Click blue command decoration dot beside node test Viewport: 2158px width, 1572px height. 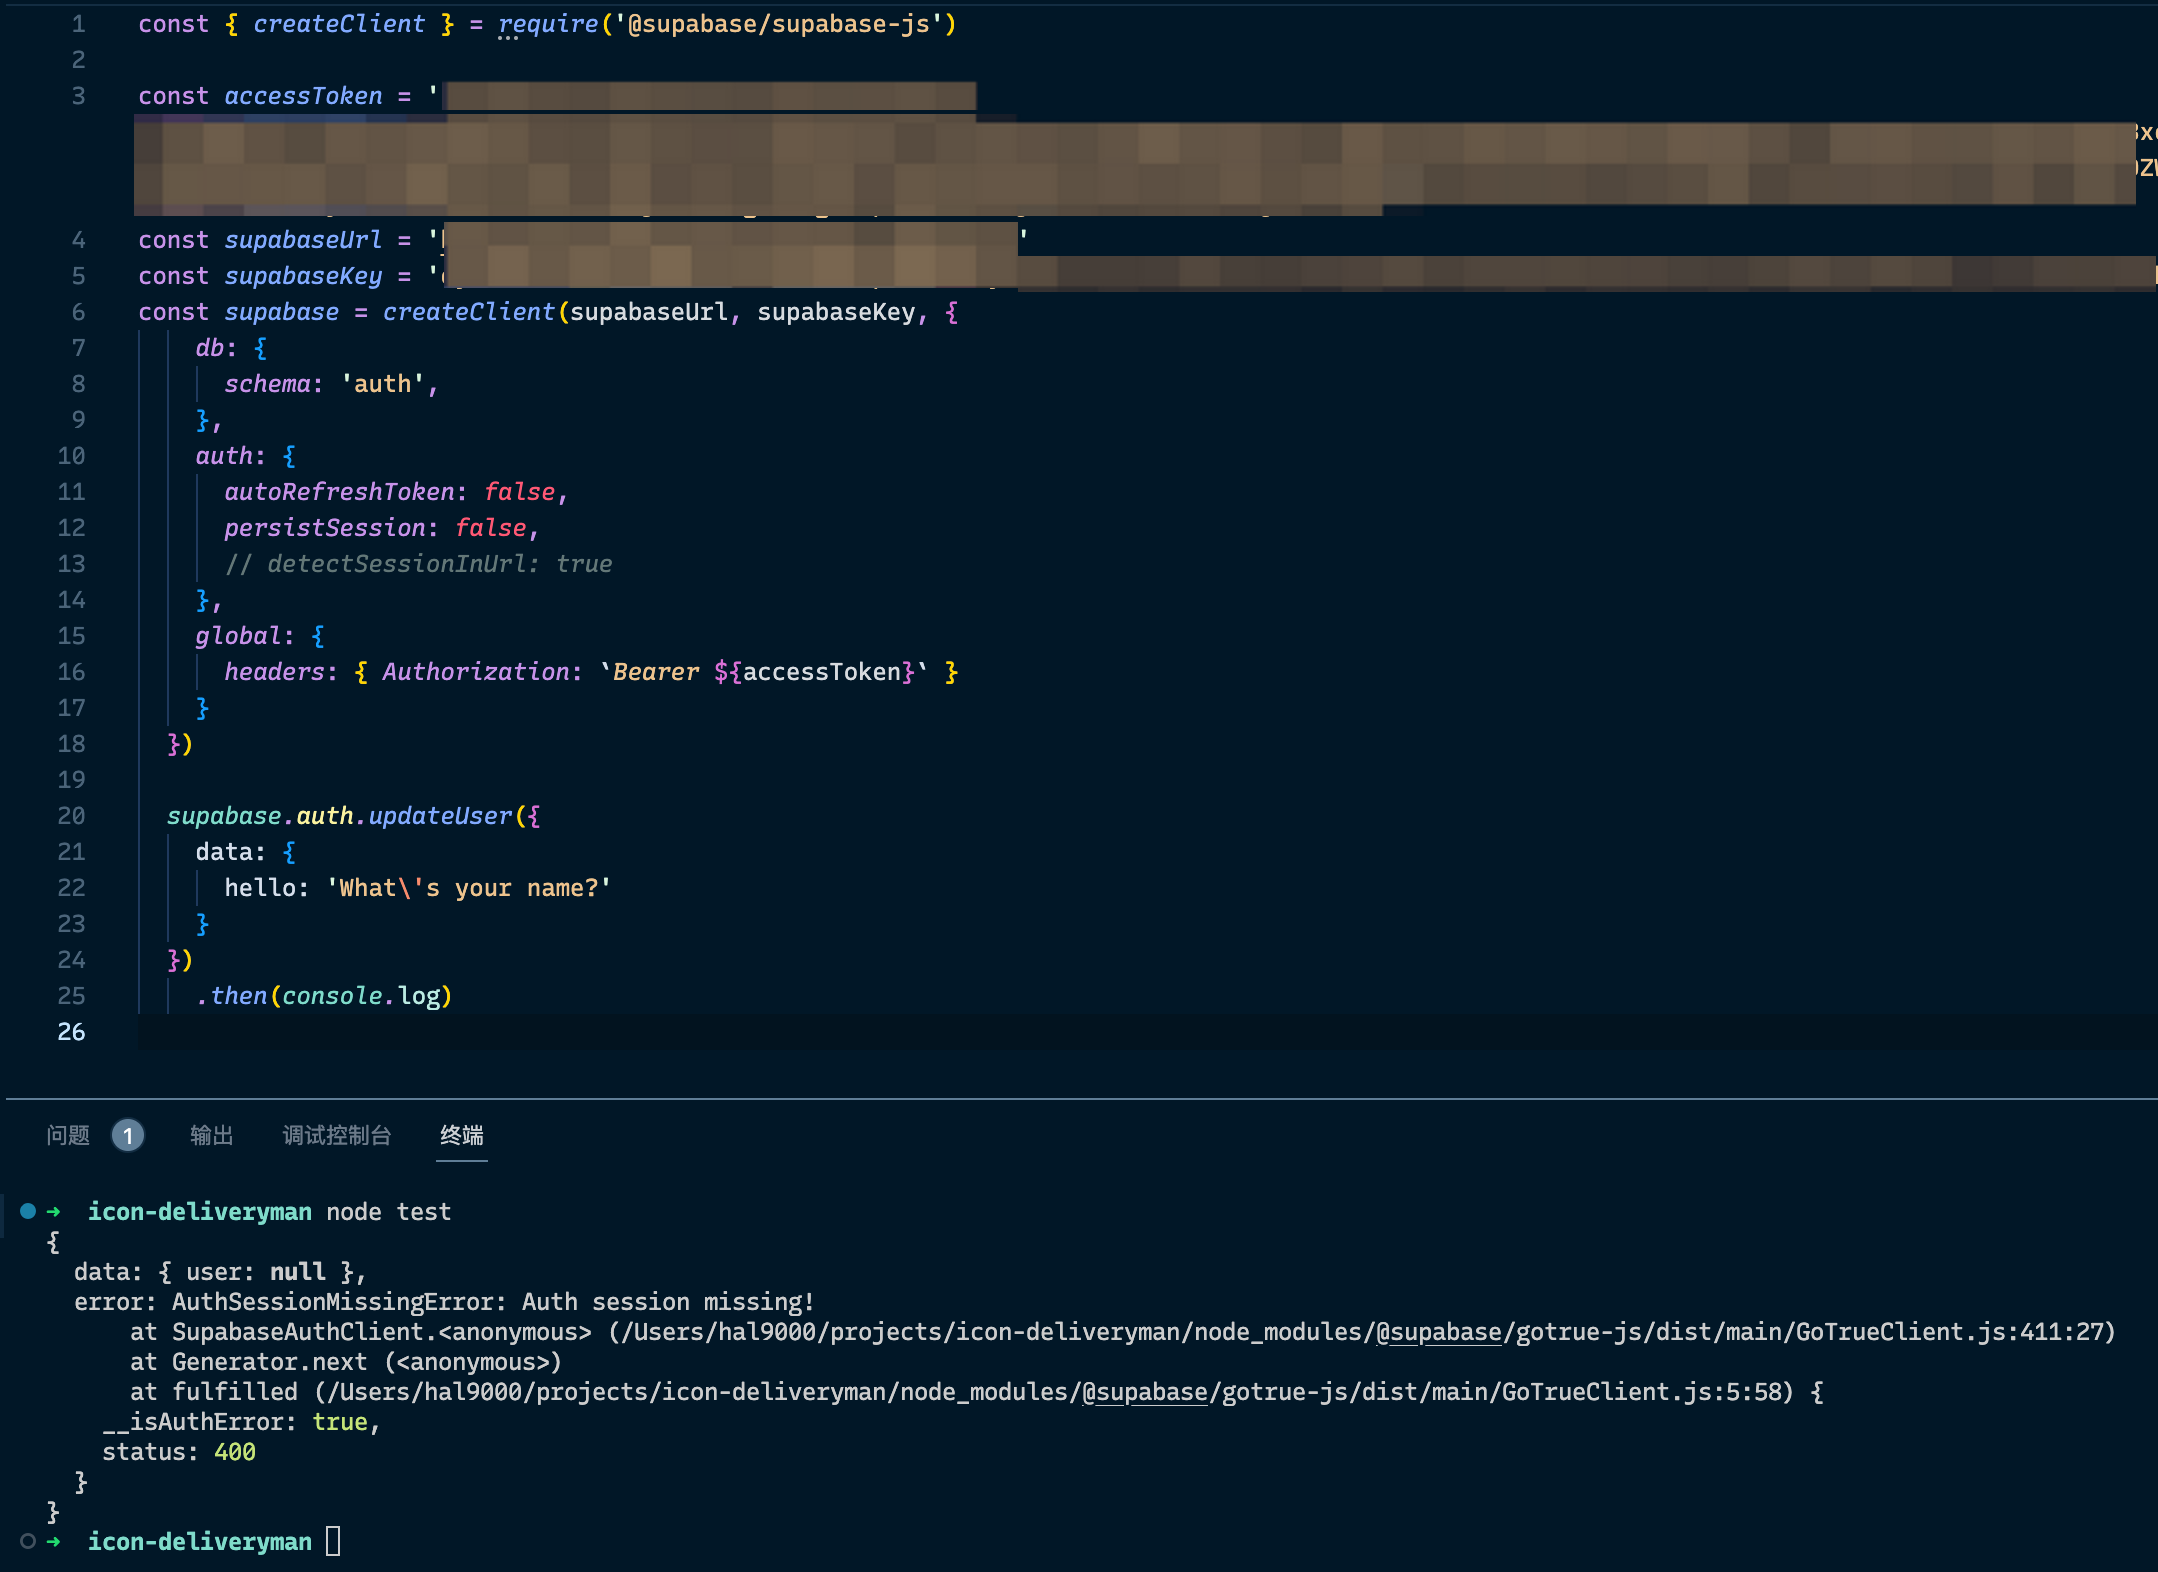tap(28, 1211)
